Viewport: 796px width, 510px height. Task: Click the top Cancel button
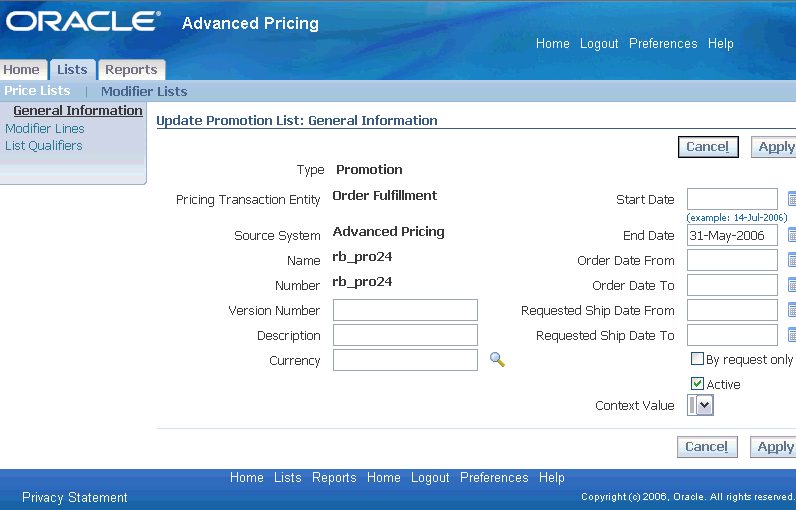(708, 147)
